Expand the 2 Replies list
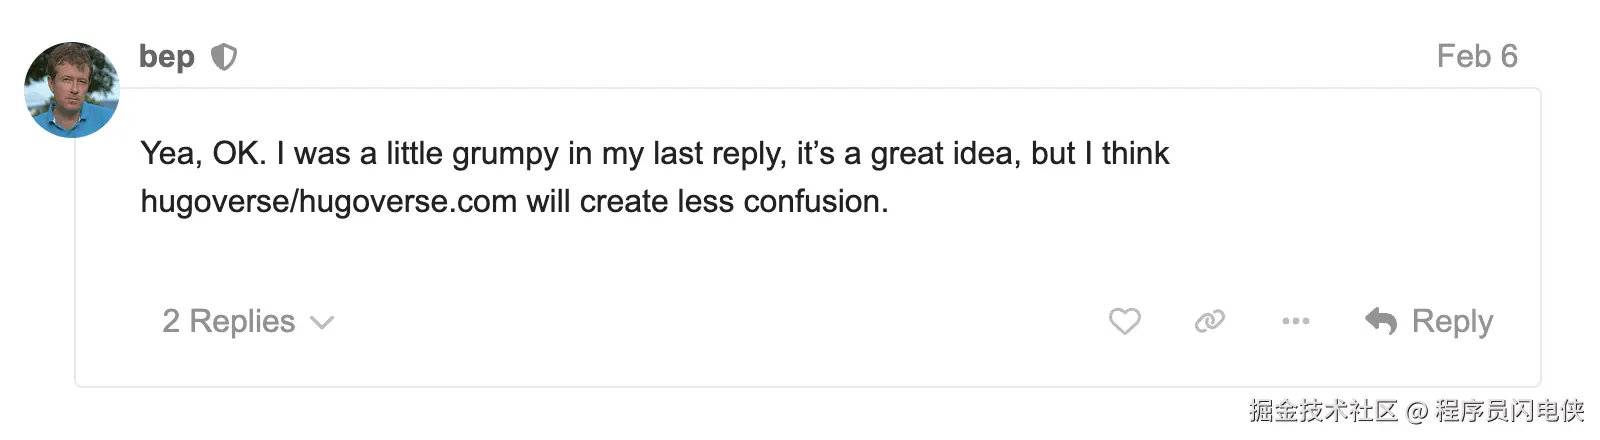1600x440 pixels. point(229,321)
